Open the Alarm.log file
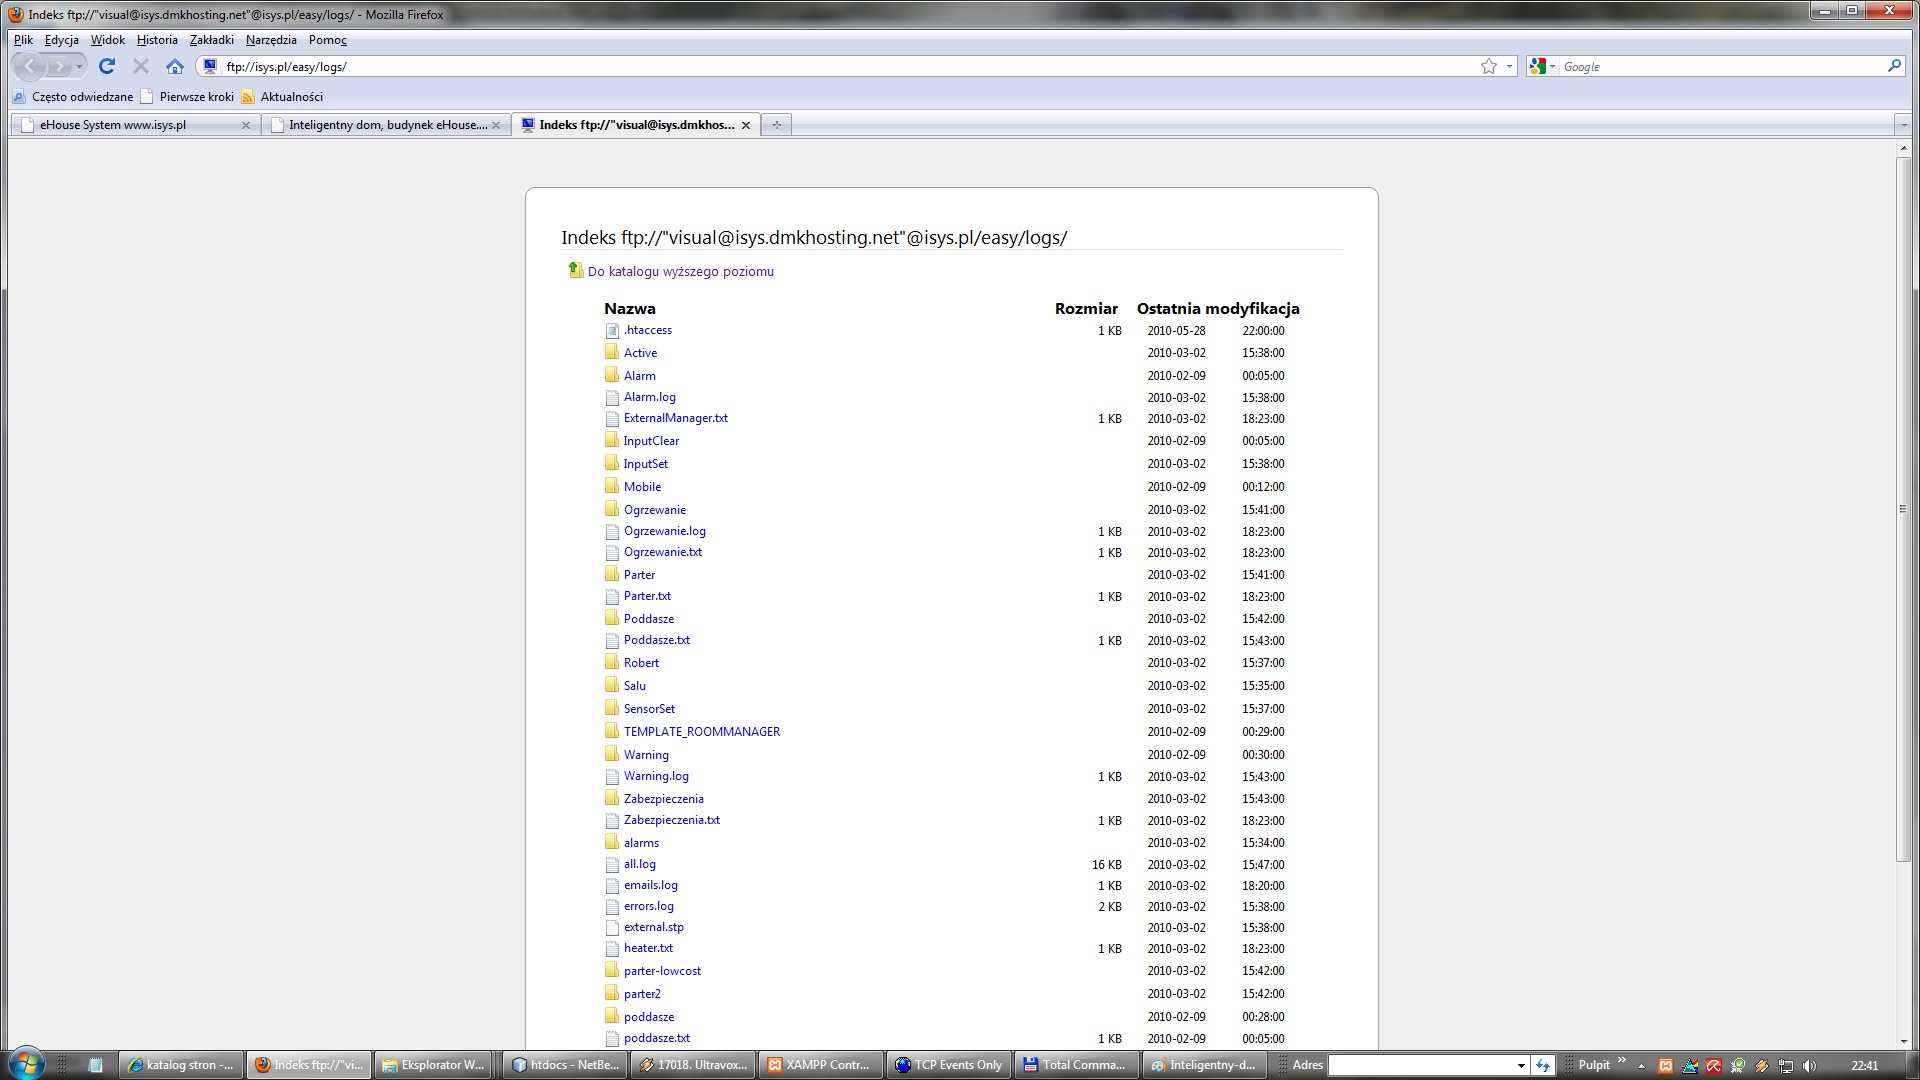1920x1080 pixels. coord(650,396)
